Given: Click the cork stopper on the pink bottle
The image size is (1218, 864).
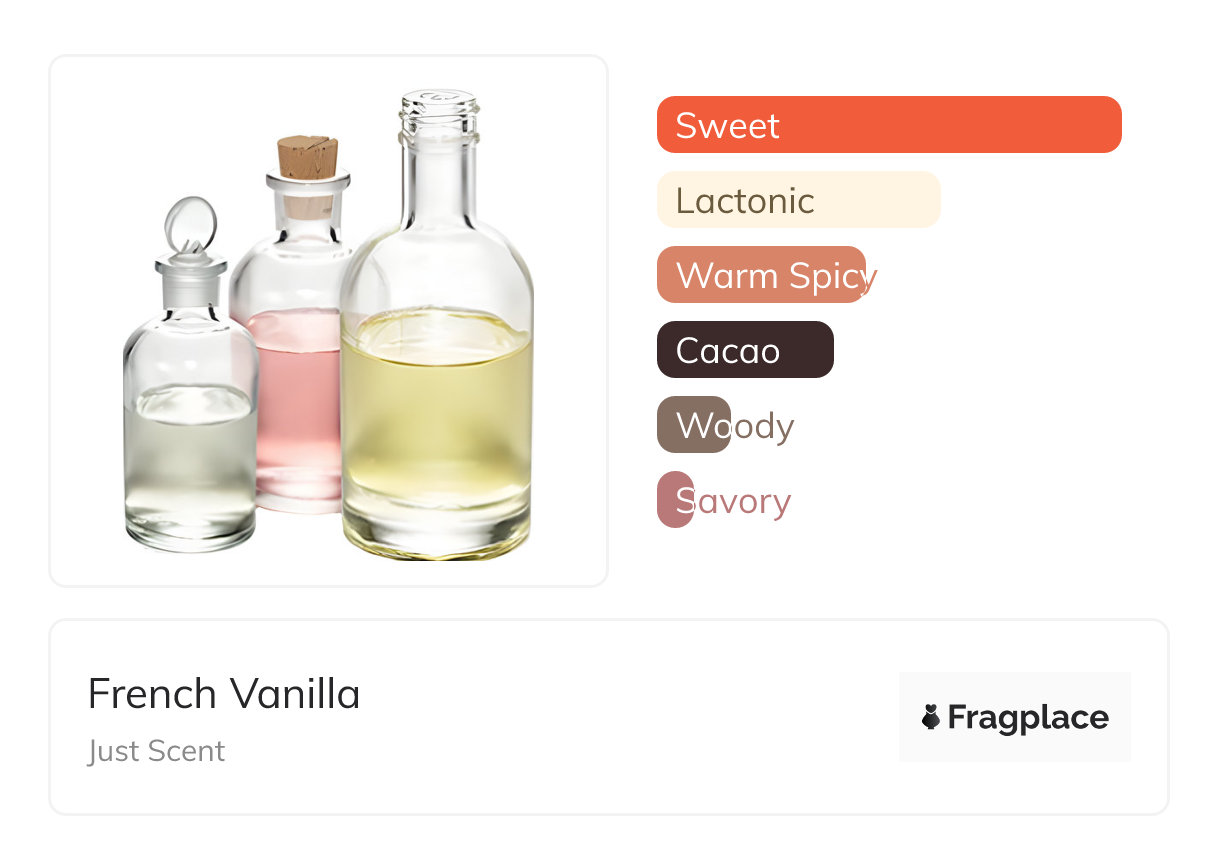Looking at the screenshot, I should coord(307,158).
